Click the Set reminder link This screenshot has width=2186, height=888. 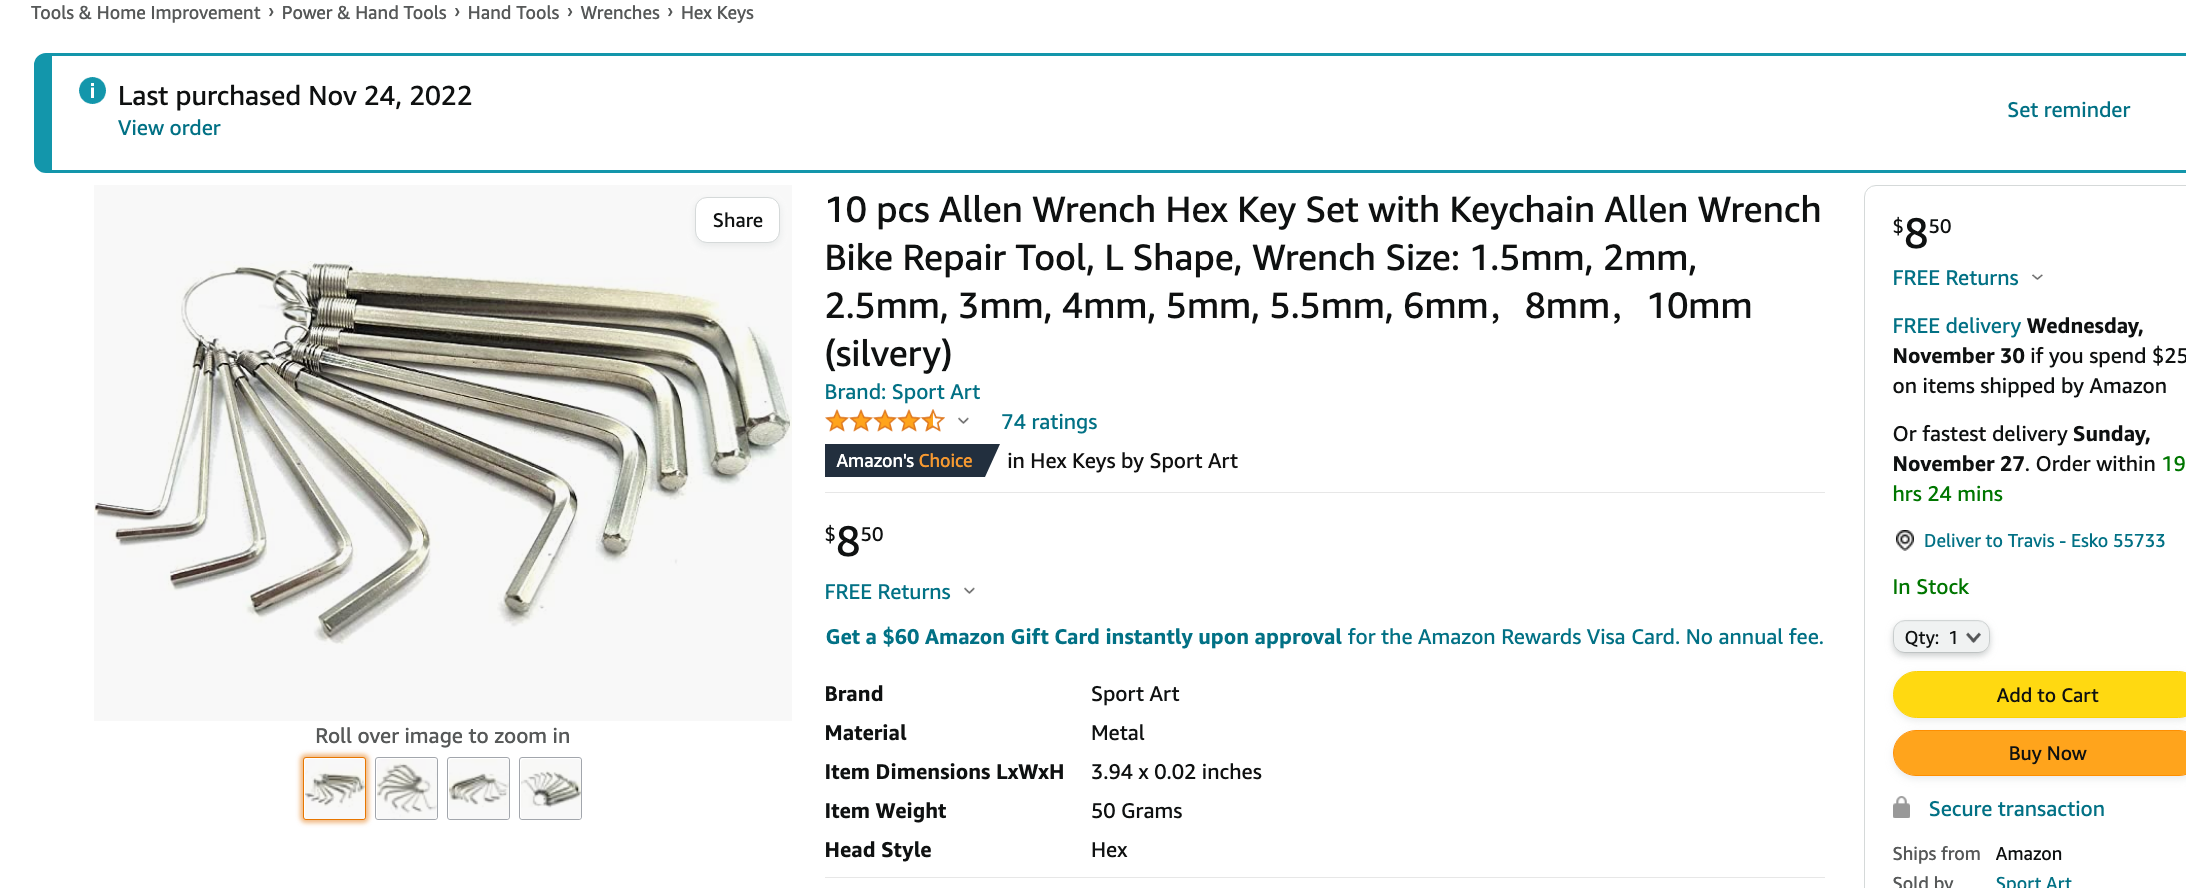click(2068, 110)
